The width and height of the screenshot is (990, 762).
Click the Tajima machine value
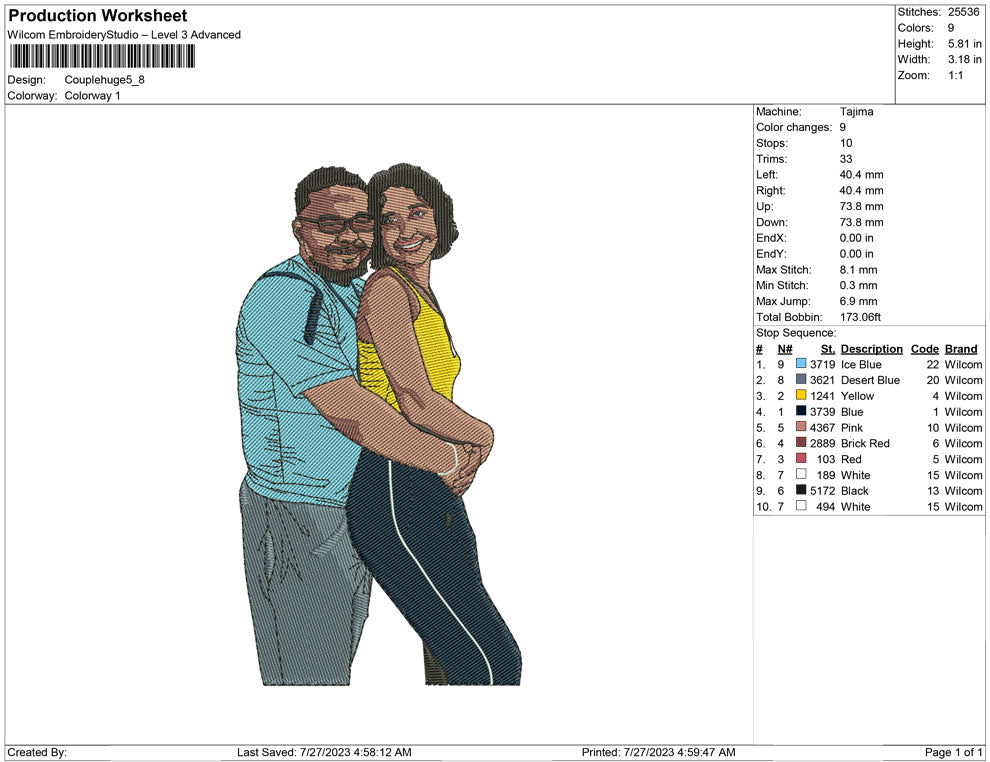tap(856, 112)
